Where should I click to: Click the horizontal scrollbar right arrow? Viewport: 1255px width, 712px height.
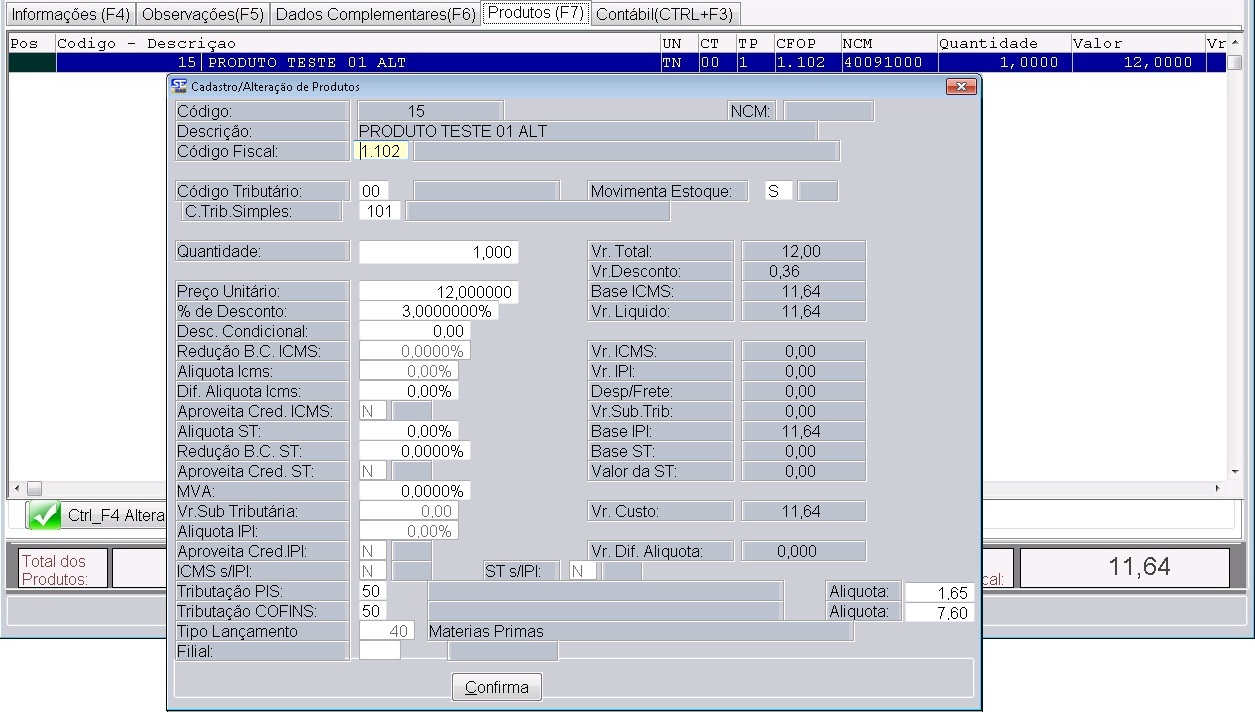click(x=1217, y=488)
